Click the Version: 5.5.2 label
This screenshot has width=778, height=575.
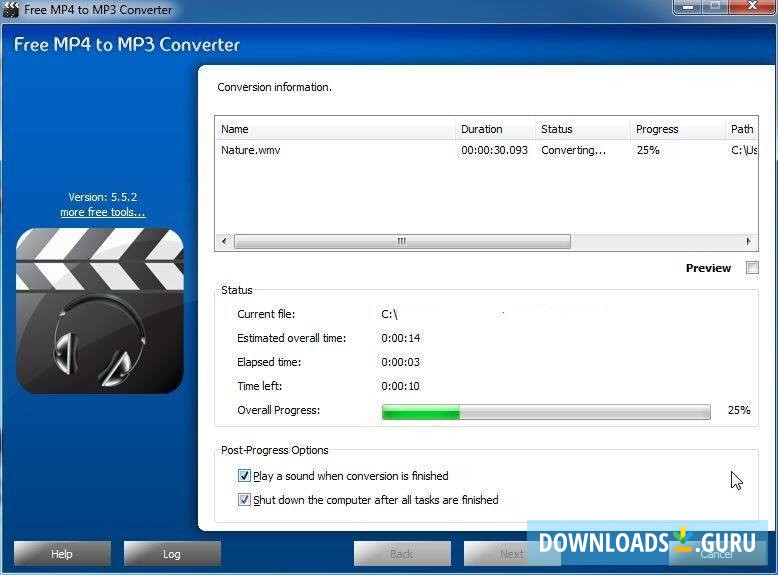pos(103,197)
